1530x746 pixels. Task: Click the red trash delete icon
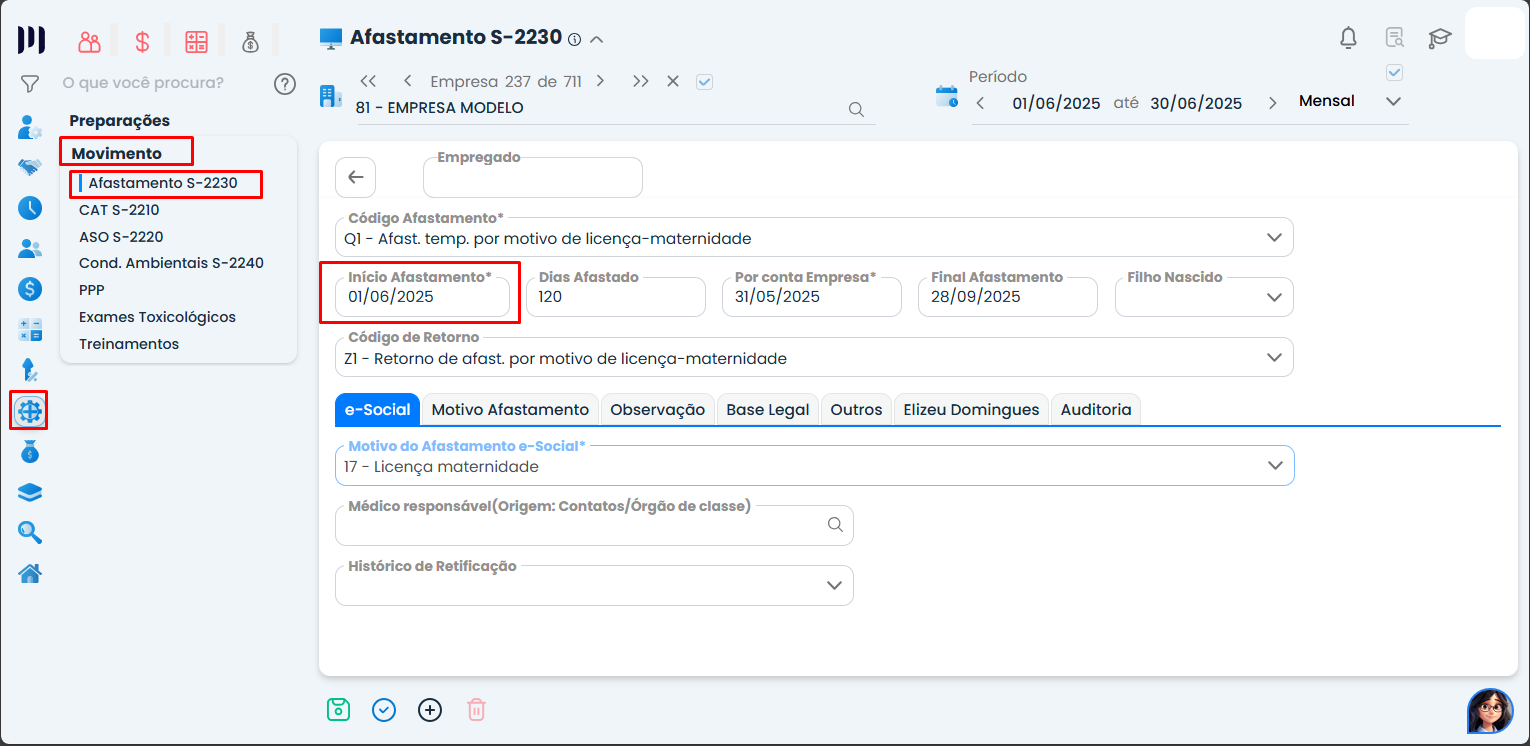point(476,710)
